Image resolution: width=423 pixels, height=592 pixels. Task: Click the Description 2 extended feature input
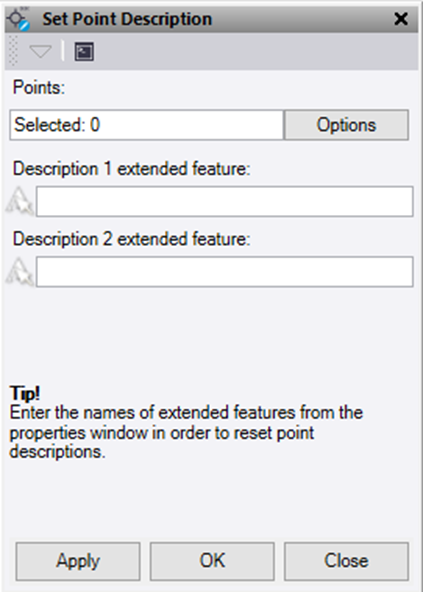225,271
